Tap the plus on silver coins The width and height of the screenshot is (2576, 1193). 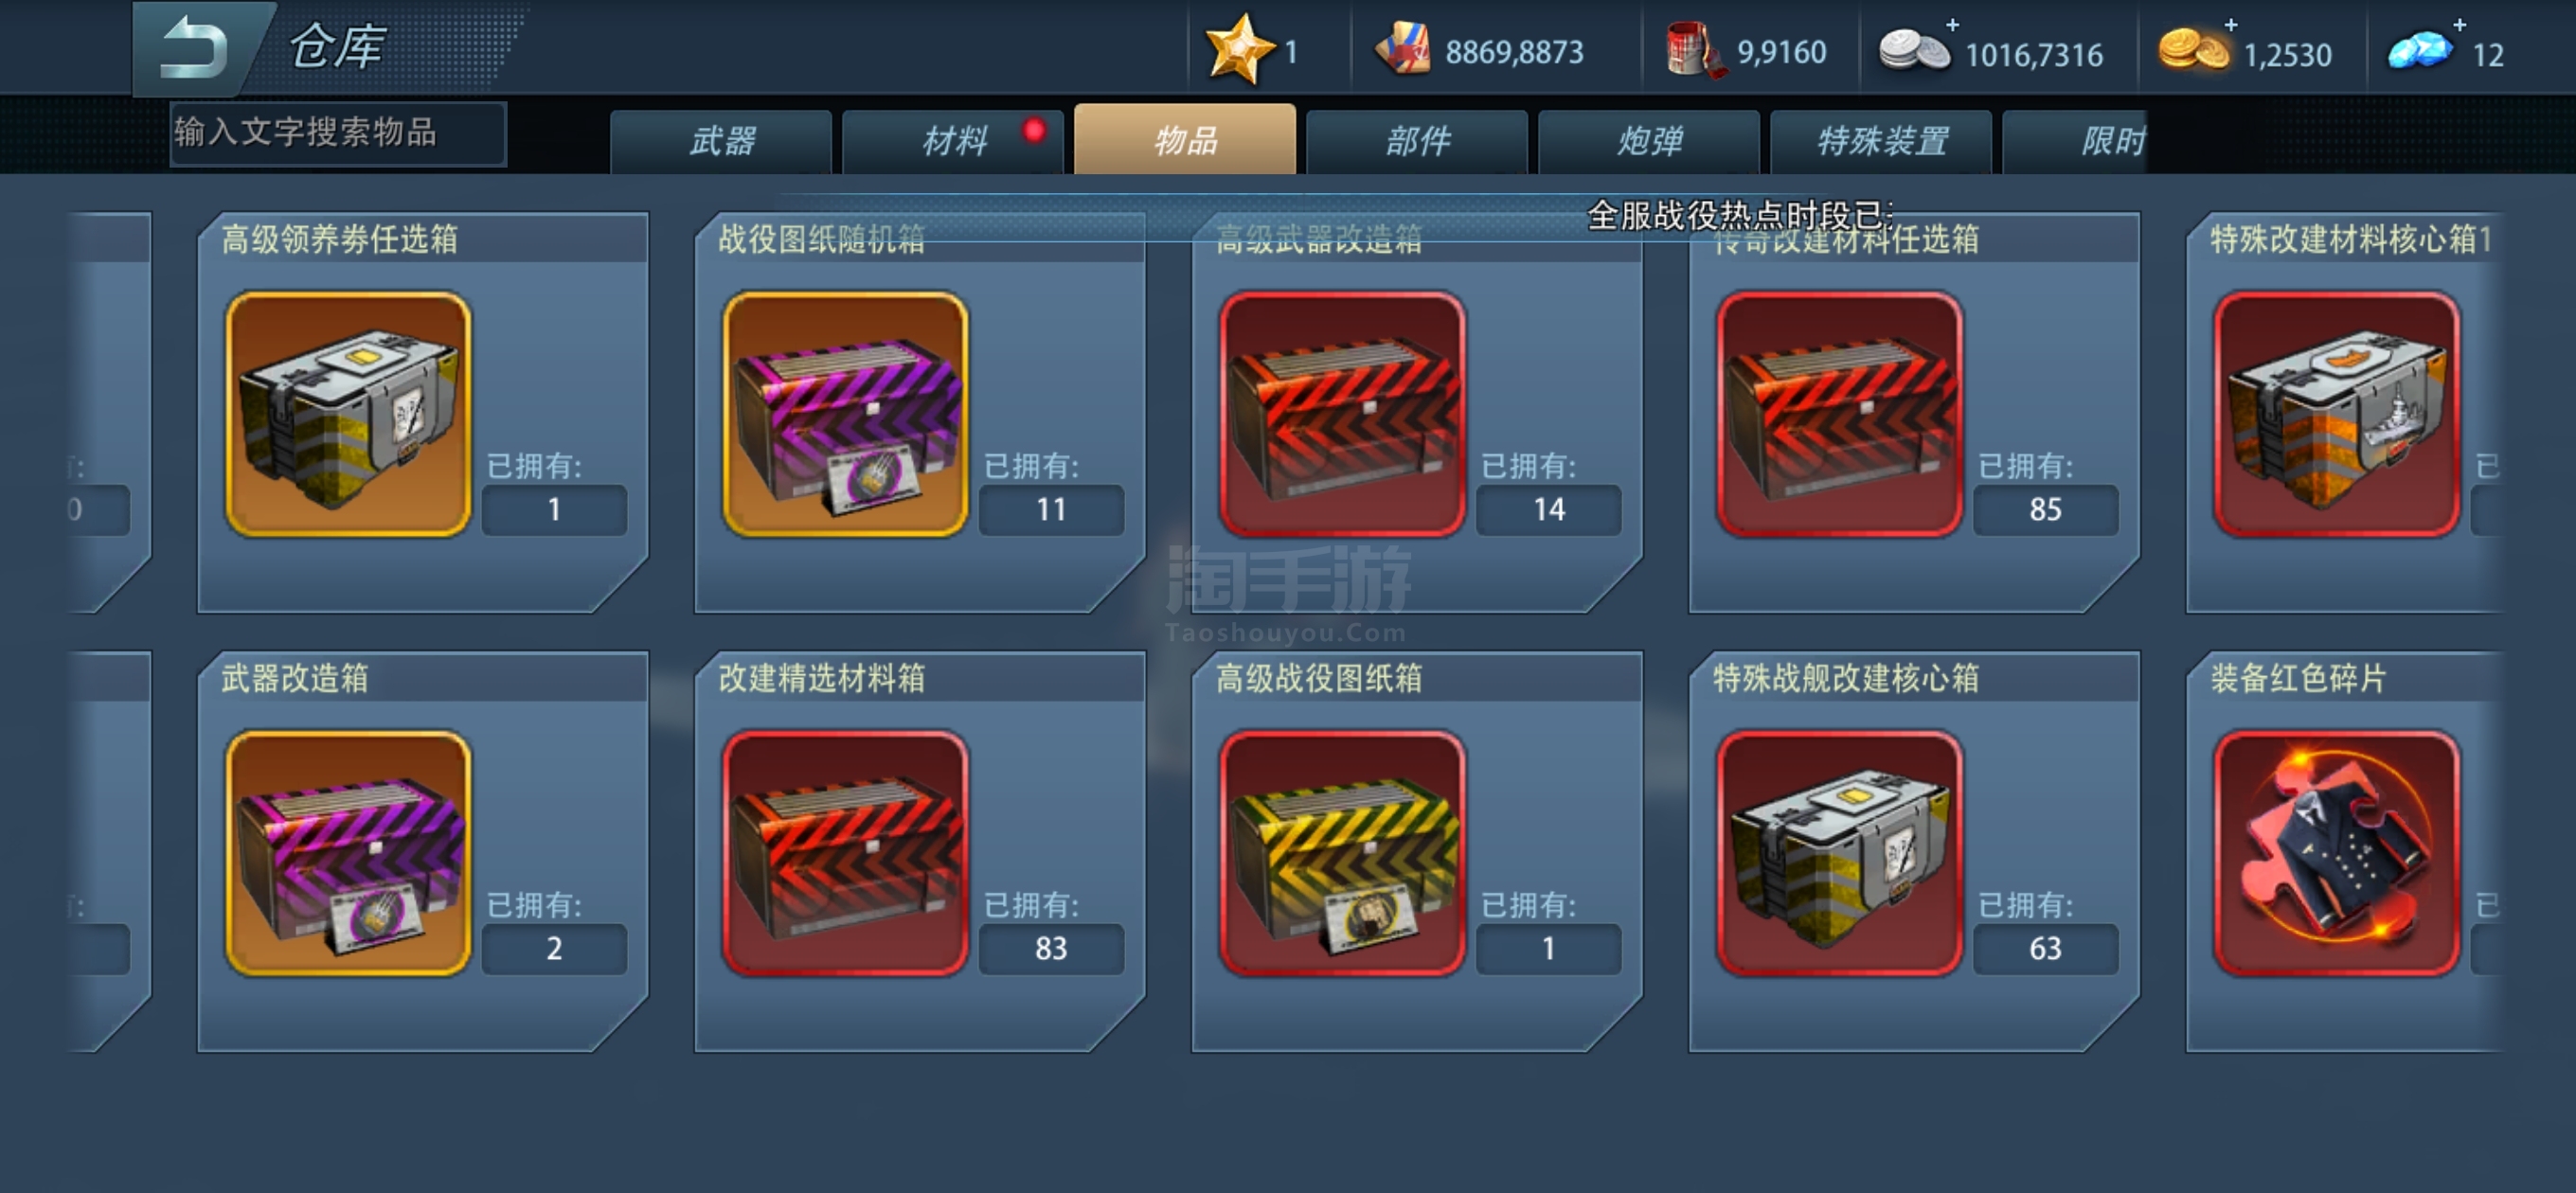coord(1951,24)
